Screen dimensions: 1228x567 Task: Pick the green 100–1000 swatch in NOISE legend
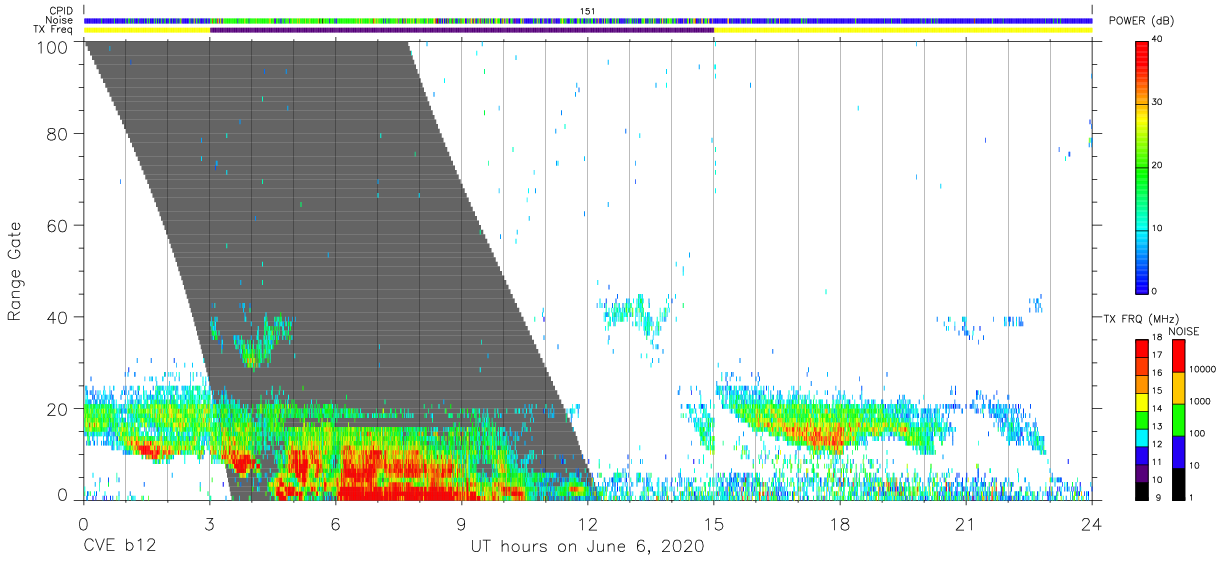pyautogui.click(x=1179, y=419)
